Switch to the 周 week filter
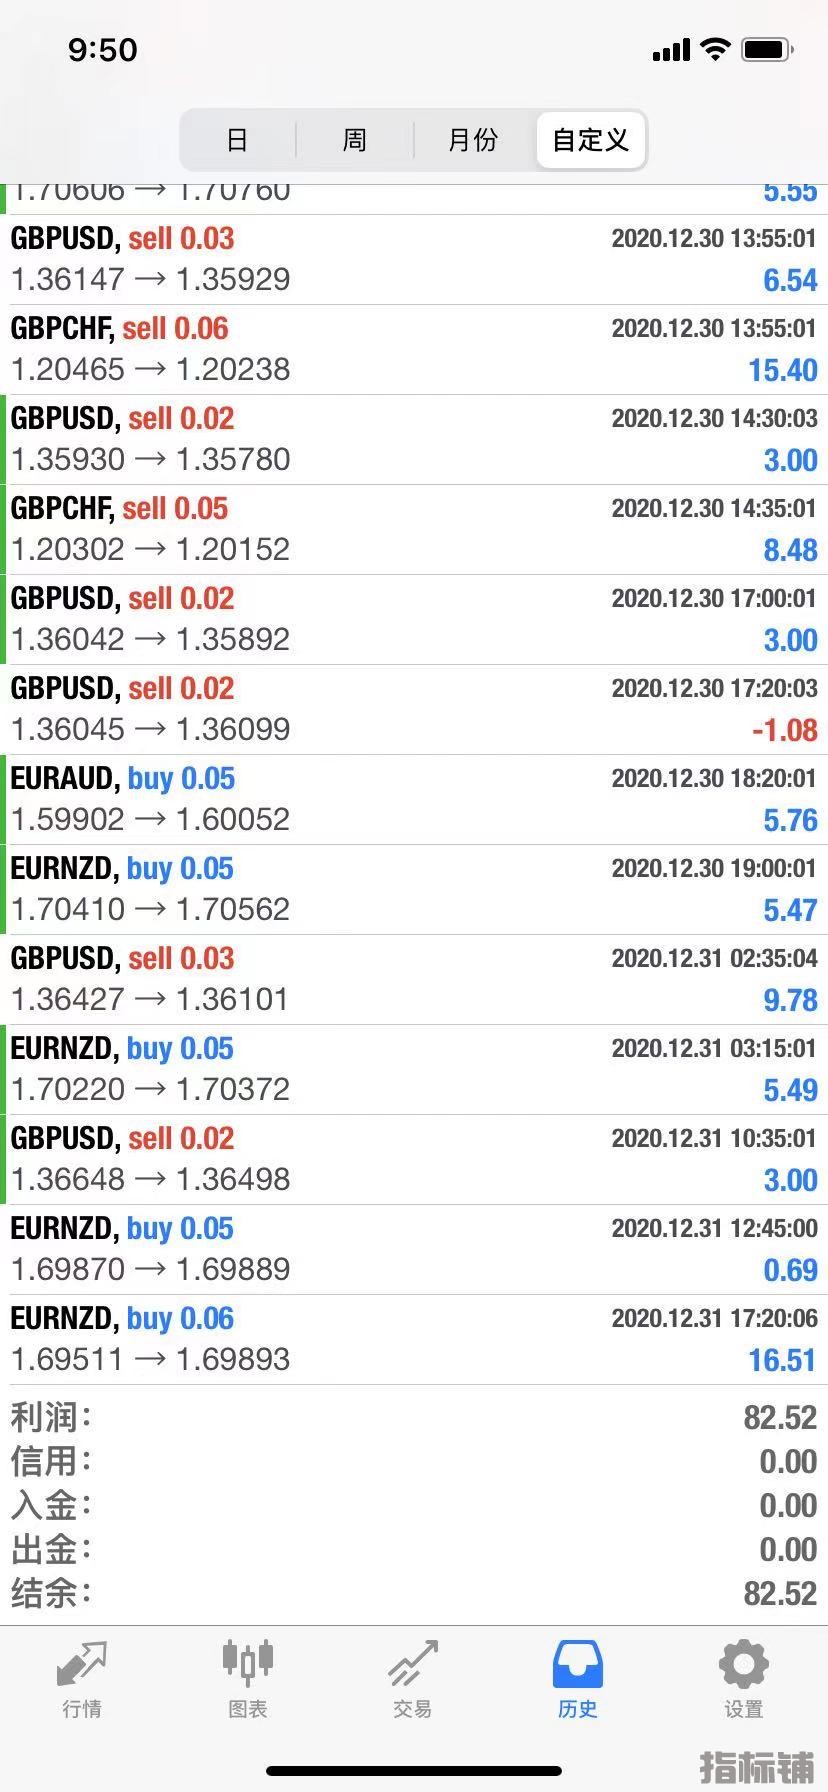 pos(355,140)
